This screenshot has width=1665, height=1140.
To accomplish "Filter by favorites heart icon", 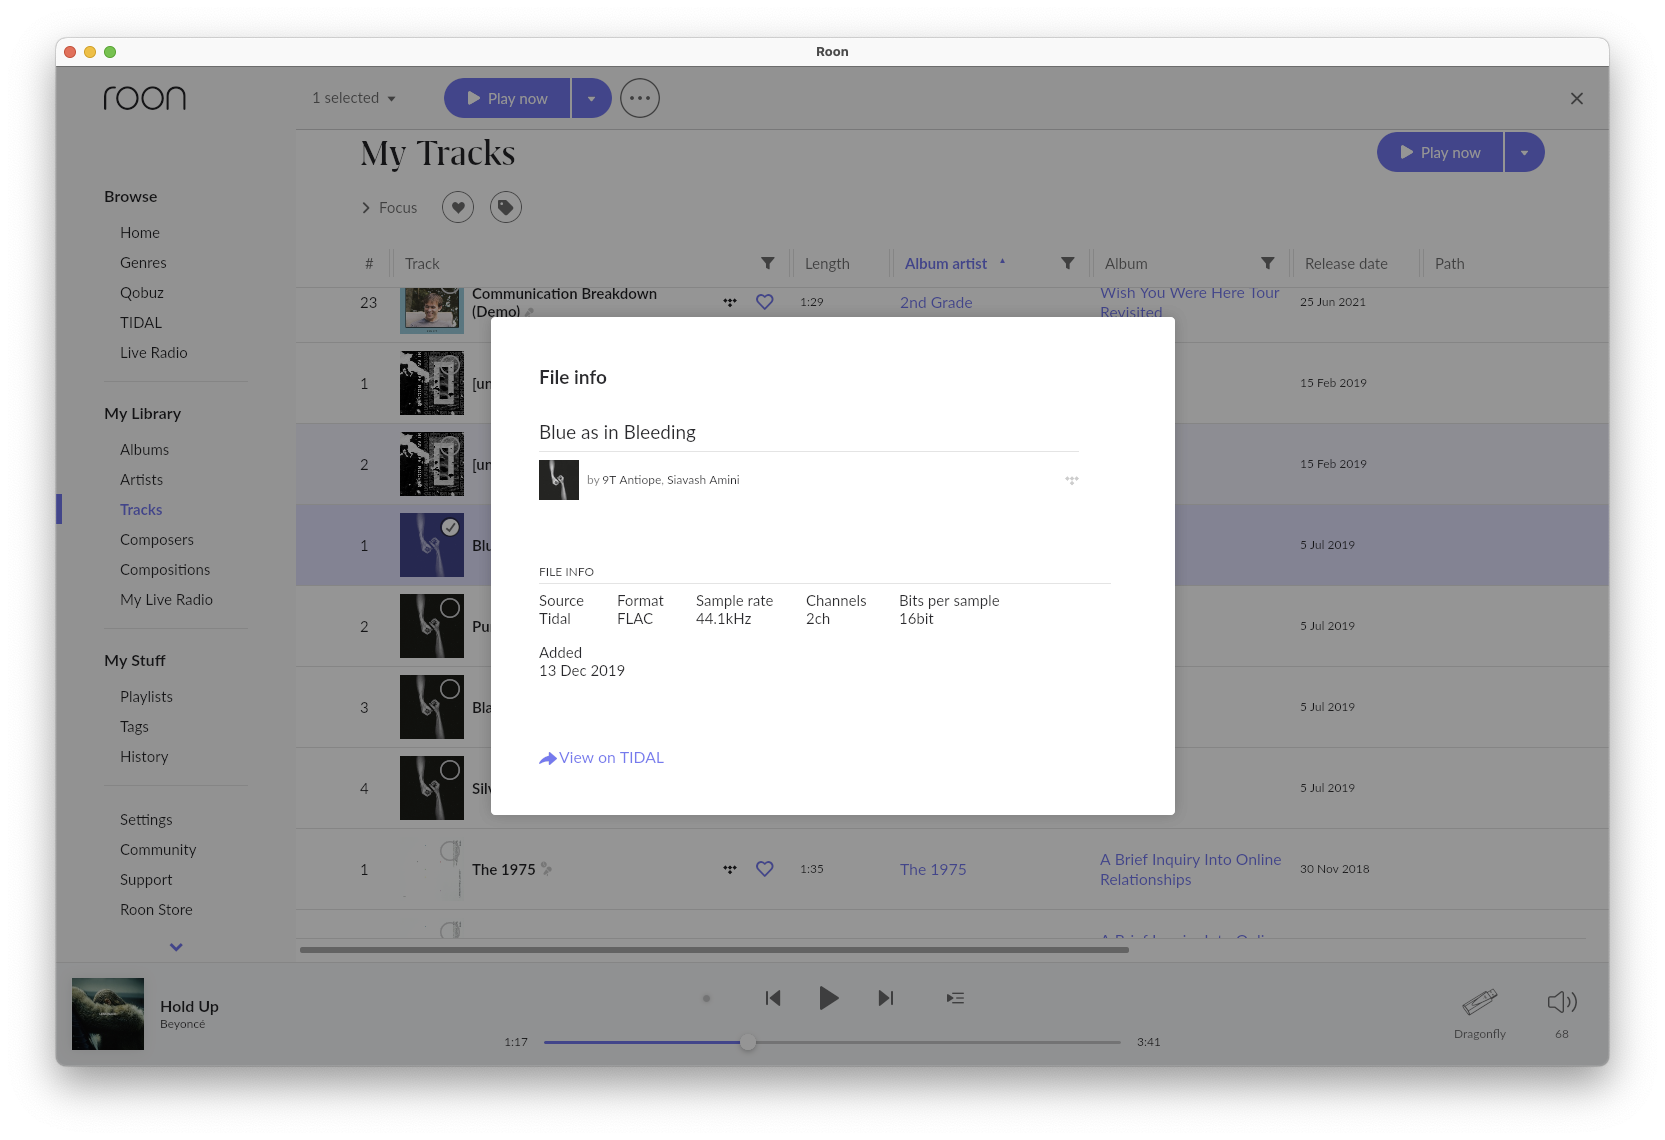I will [458, 207].
